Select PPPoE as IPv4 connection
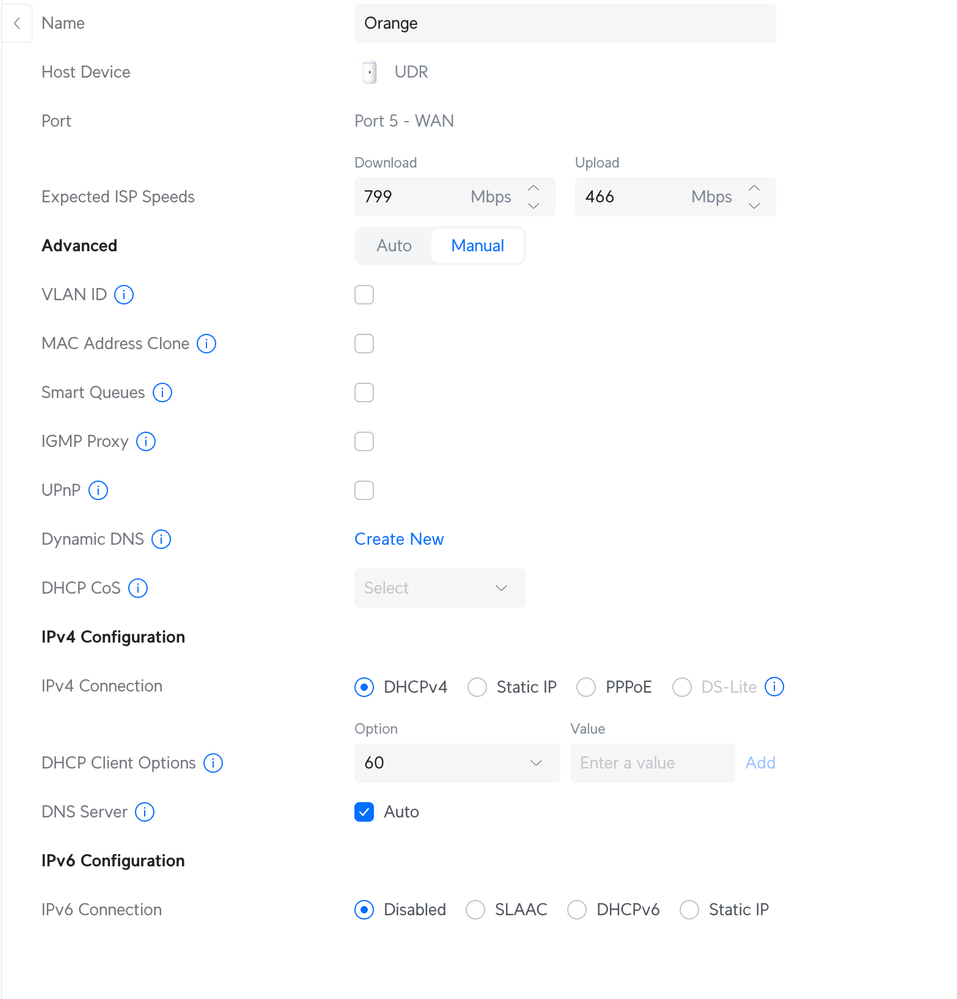 click(586, 687)
